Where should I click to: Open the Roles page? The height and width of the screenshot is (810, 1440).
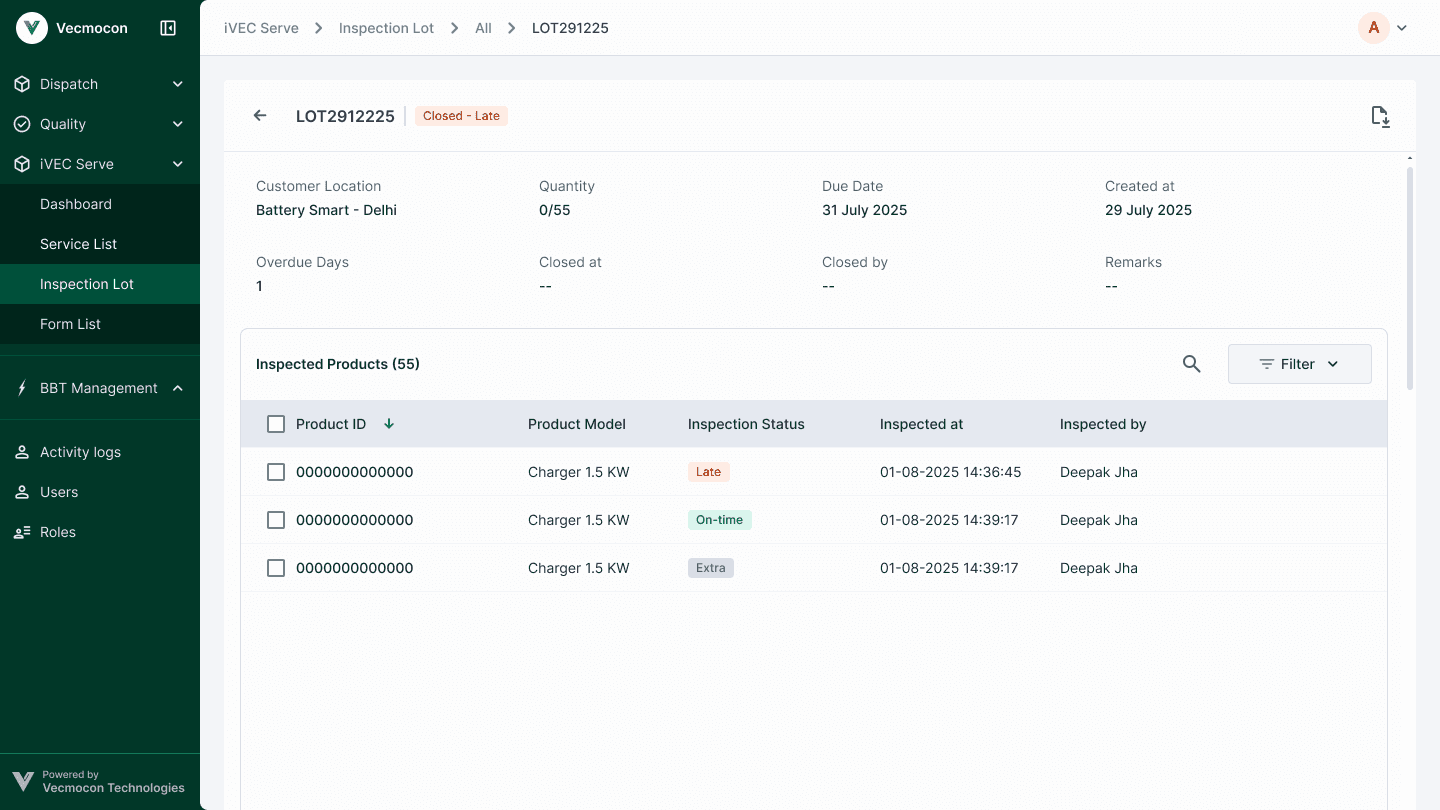100,532
